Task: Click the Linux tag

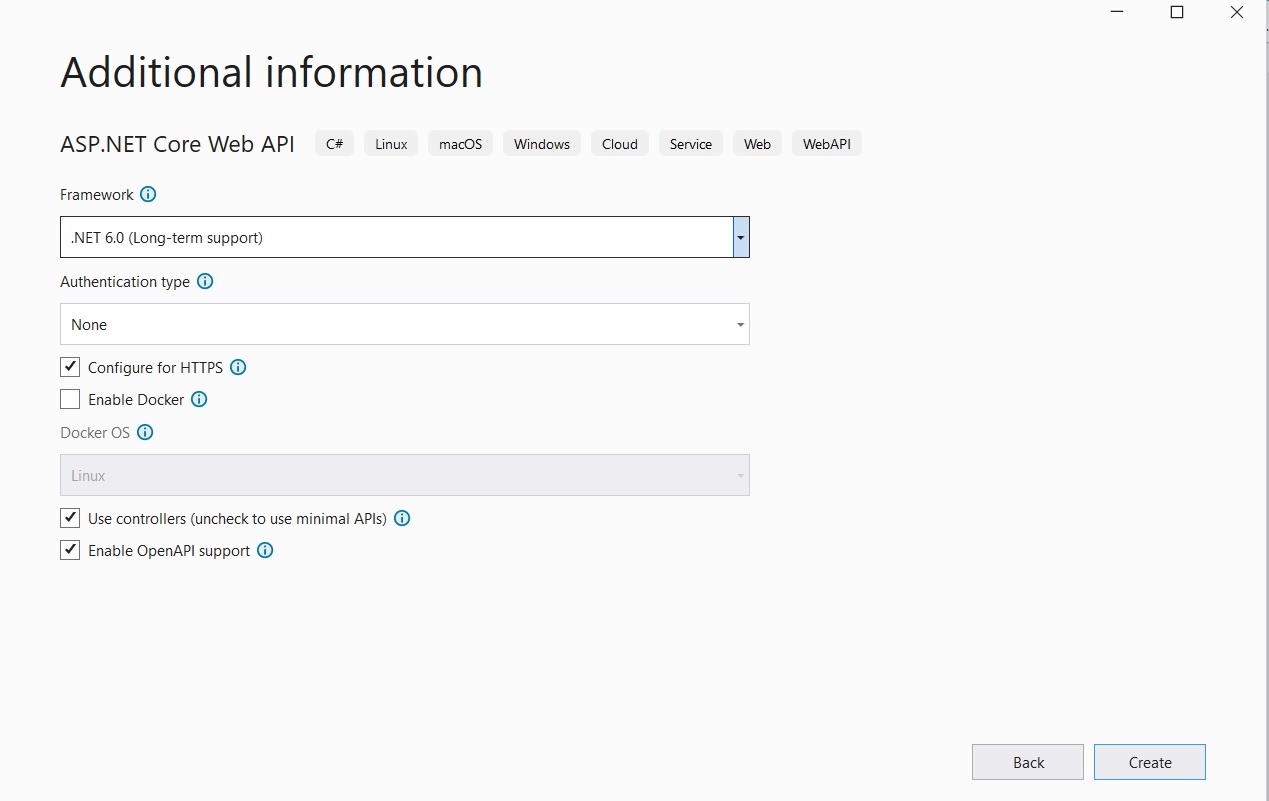Action: coord(391,144)
